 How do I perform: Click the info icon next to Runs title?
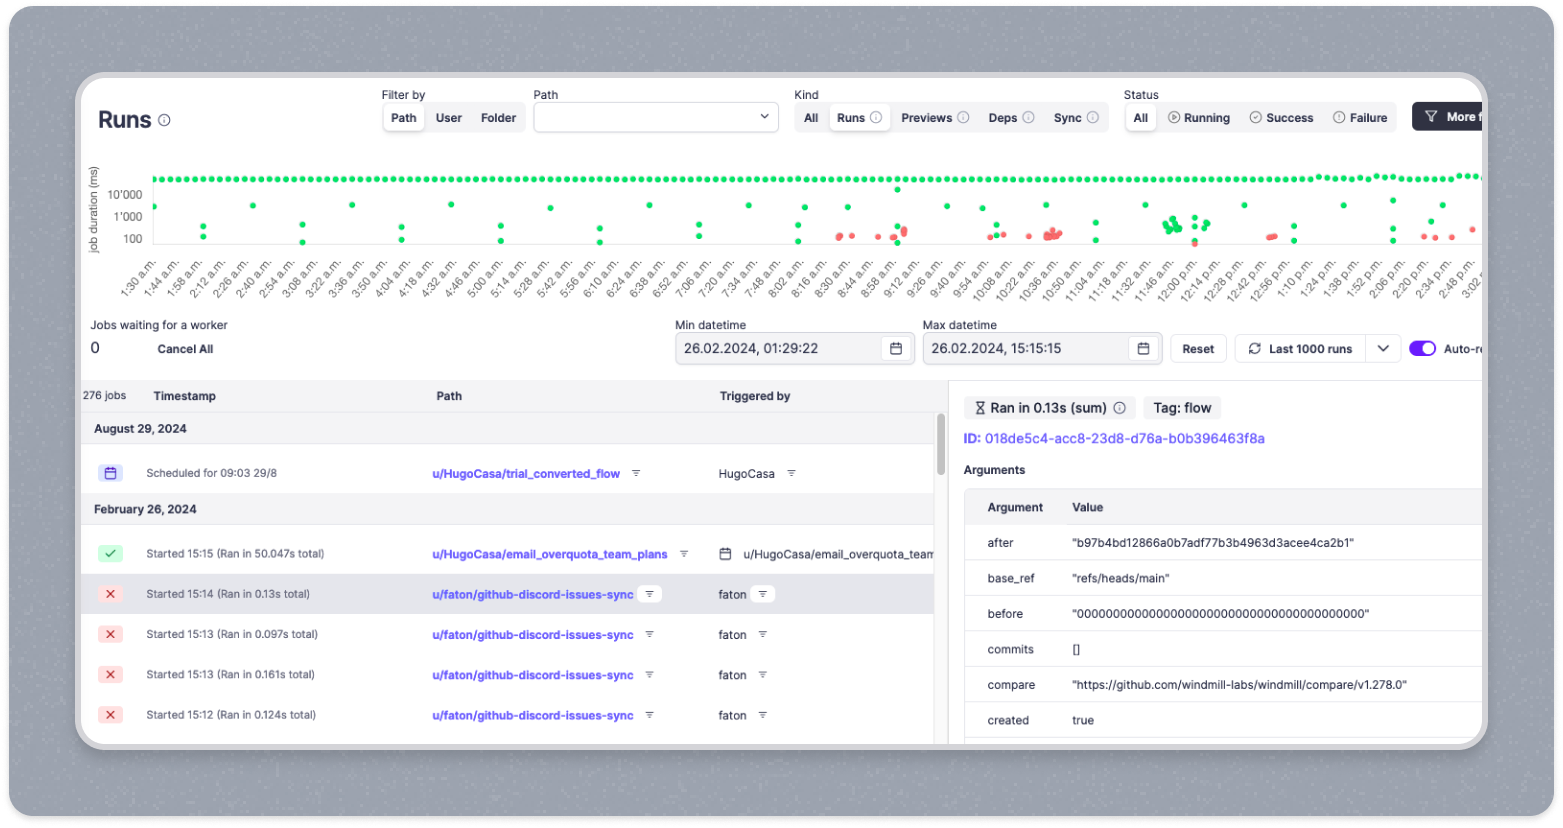pos(165,120)
